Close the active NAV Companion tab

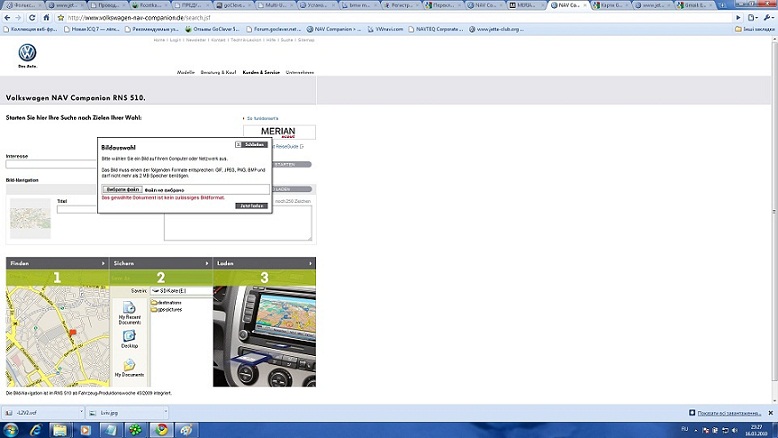585,5
